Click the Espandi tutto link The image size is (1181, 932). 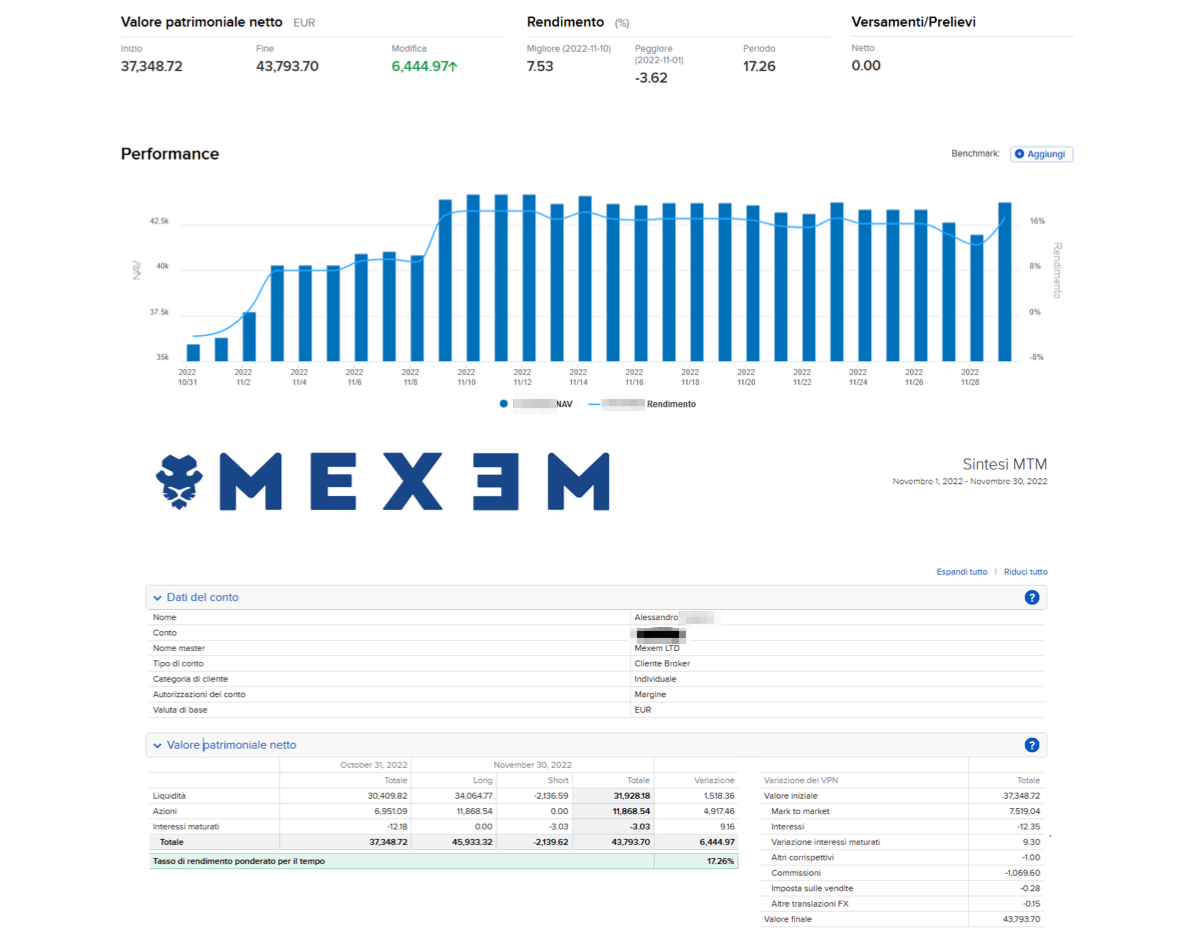pyautogui.click(x=961, y=572)
